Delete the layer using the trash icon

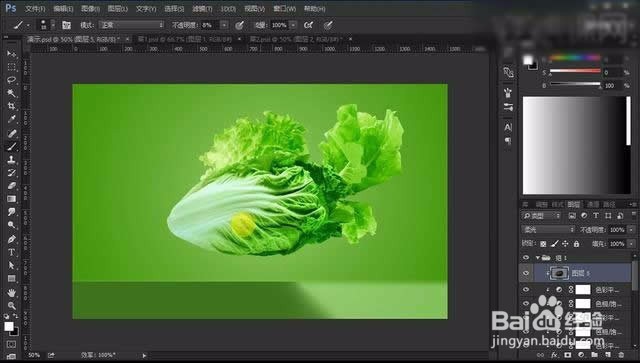coord(621,355)
